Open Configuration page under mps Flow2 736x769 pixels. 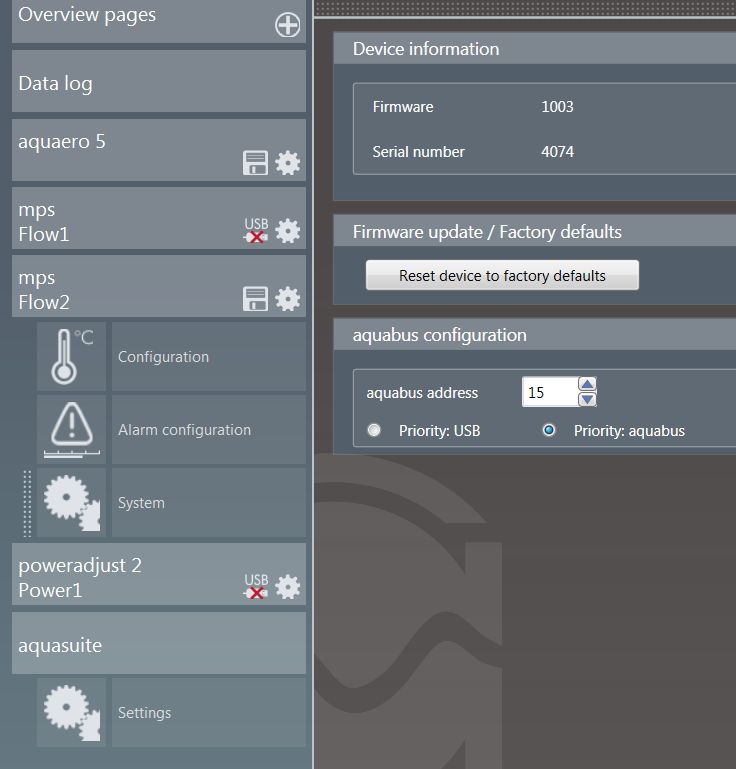click(x=209, y=357)
